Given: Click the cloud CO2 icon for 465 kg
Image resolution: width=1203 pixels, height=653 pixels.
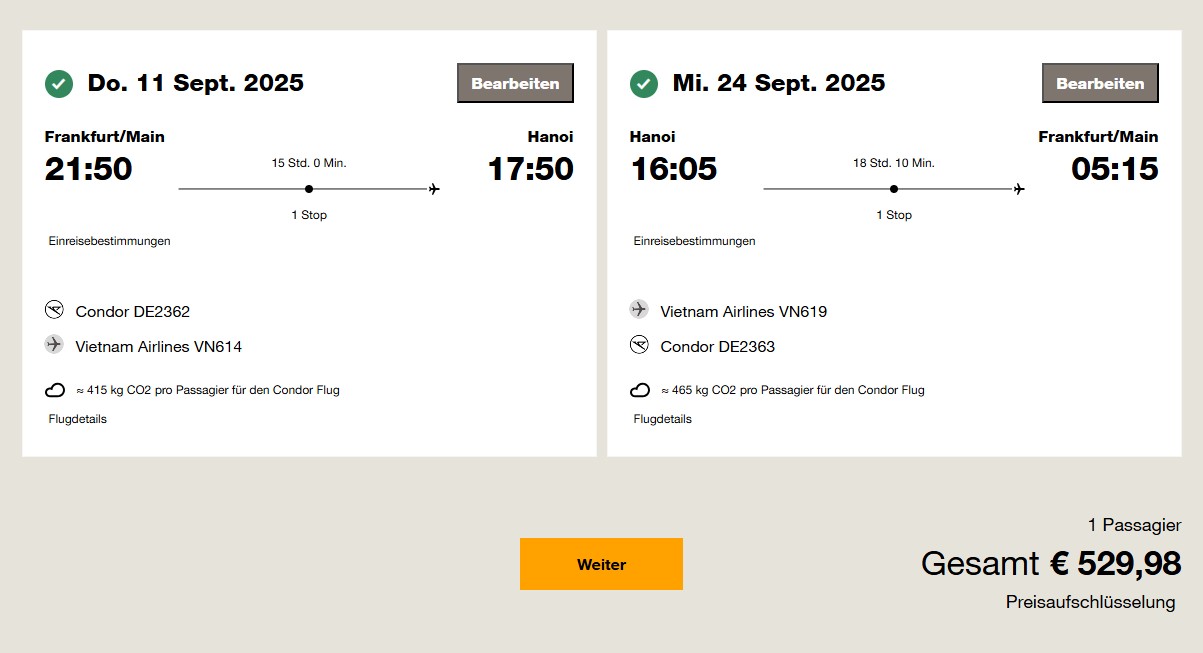Looking at the screenshot, I should point(640,390).
